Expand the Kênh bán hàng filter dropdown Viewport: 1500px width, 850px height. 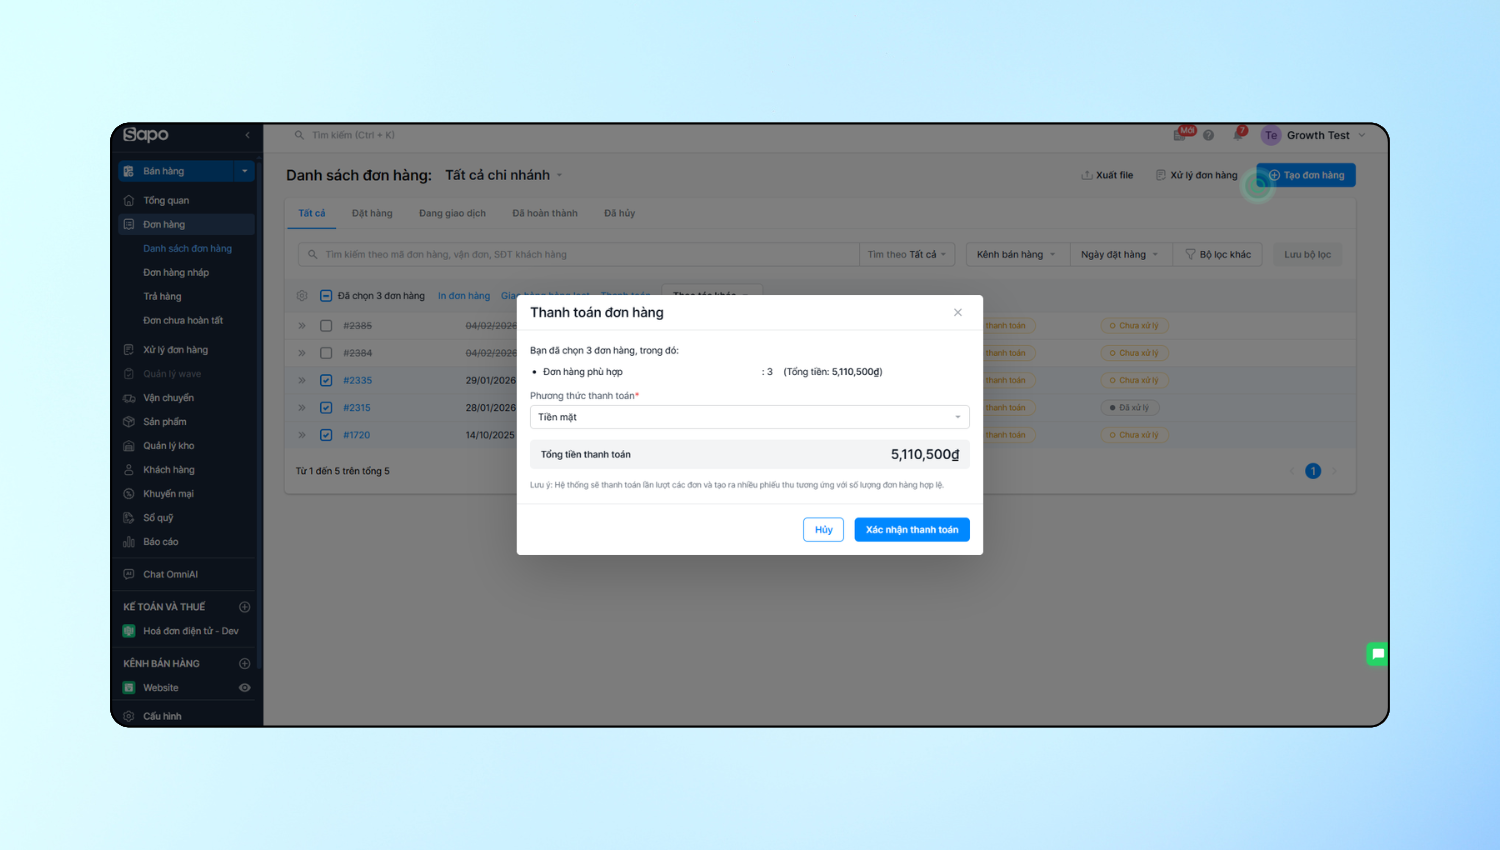[1016, 255]
